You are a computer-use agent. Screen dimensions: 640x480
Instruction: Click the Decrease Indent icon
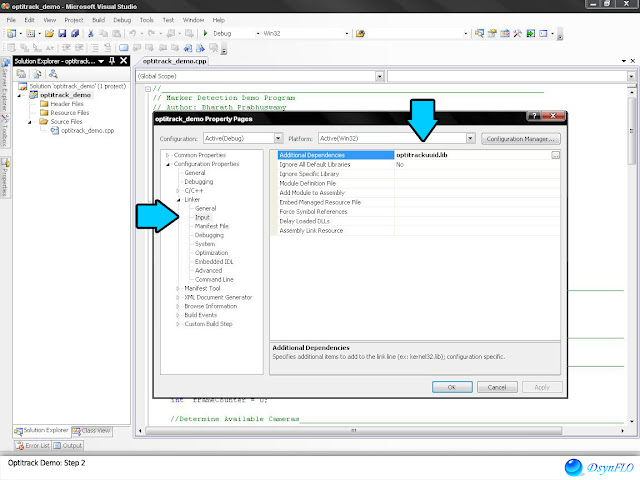(x=66, y=48)
